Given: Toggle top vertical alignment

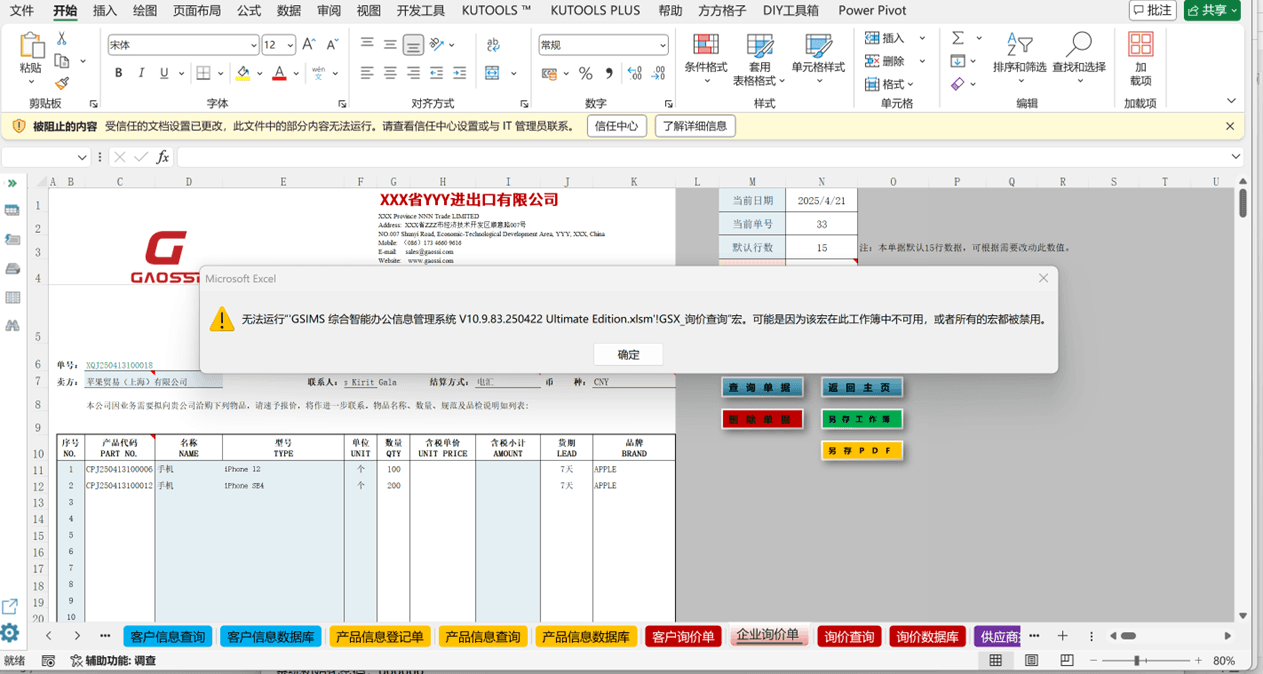Looking at the screenshot, I should pos(367,45).
